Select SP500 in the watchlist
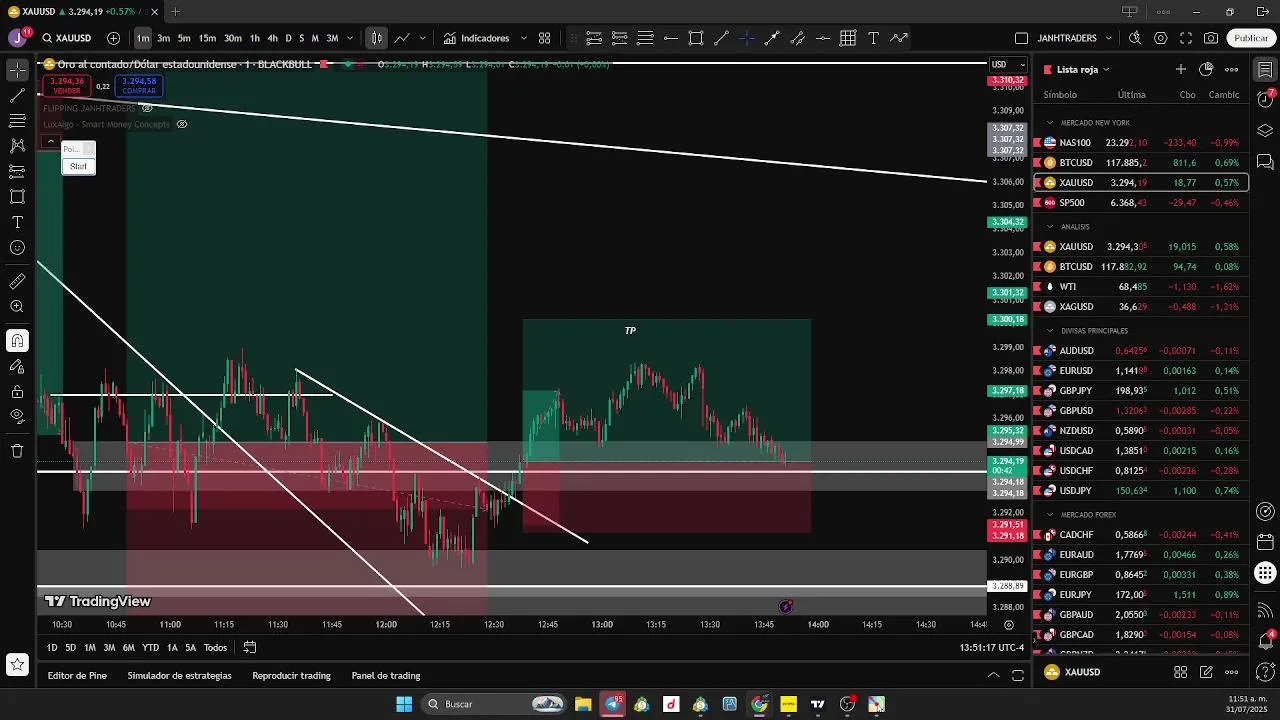 coord(1140,203)
